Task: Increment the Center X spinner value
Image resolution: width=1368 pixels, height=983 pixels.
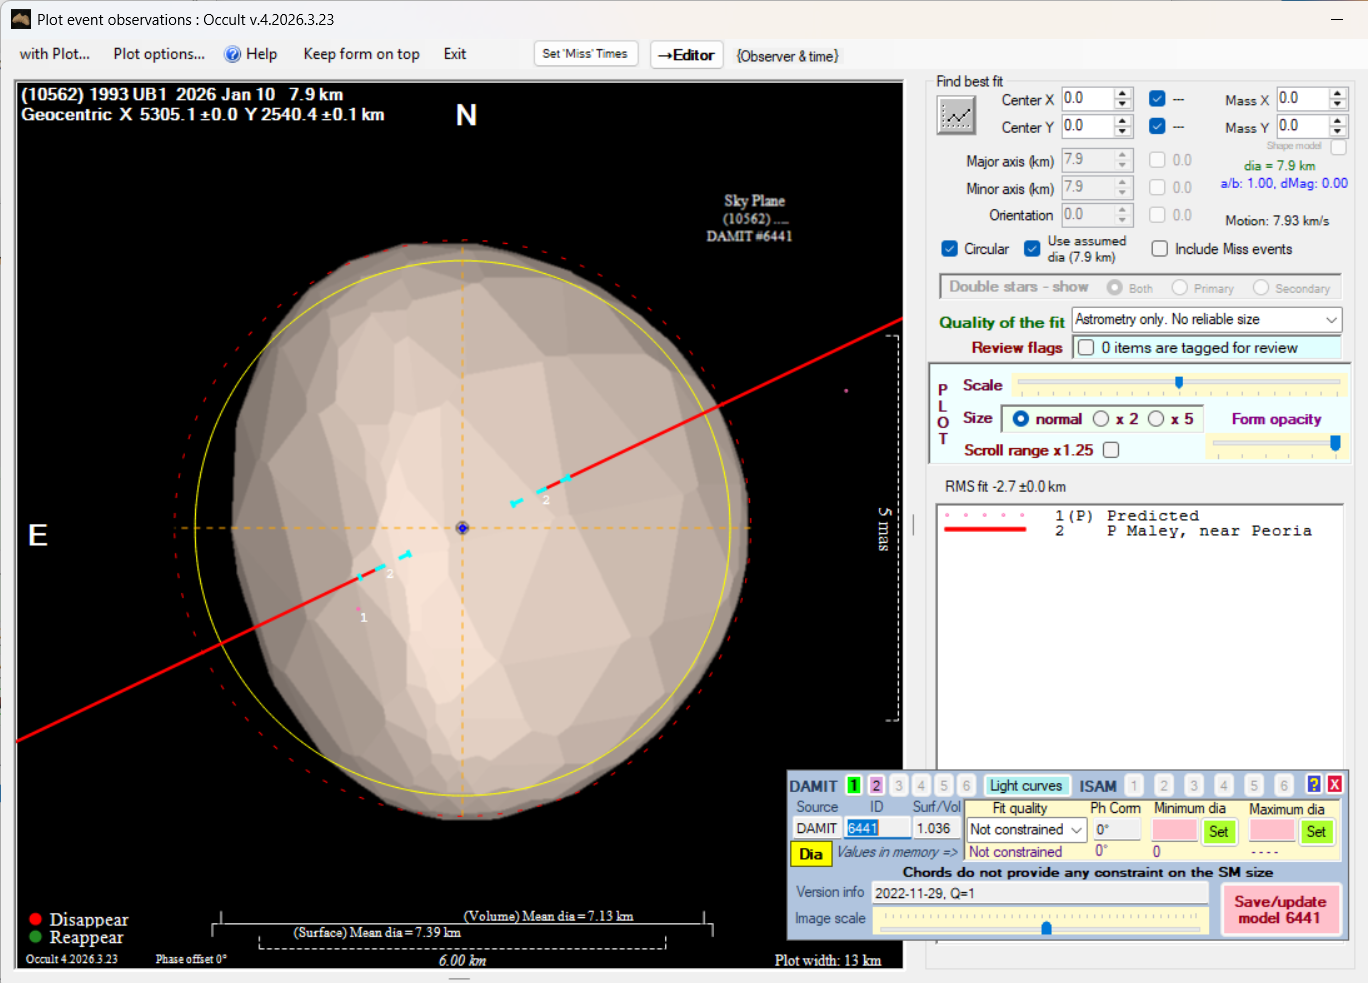Action: (1123, 94)
